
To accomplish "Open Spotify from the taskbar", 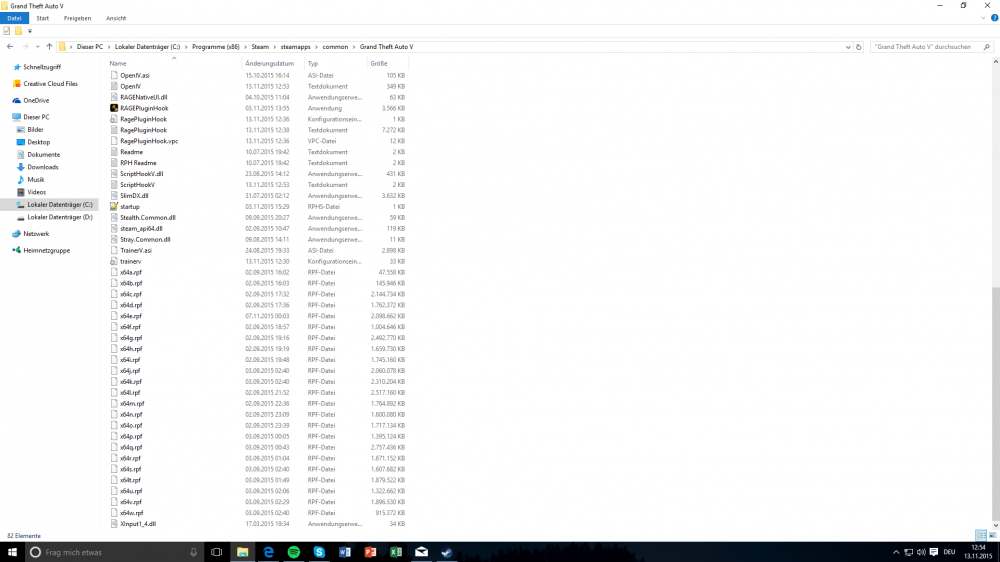I will click(293, 552).
